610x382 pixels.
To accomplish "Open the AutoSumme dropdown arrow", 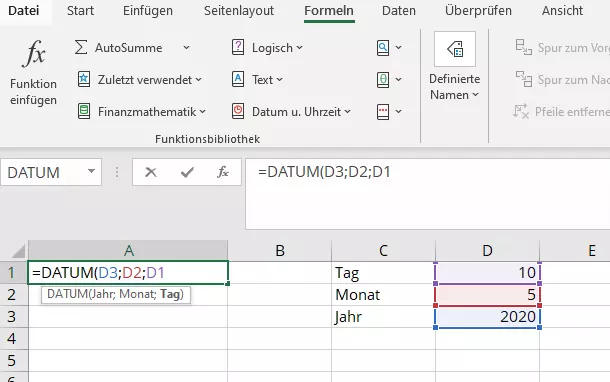I will [x=186, y=47].
